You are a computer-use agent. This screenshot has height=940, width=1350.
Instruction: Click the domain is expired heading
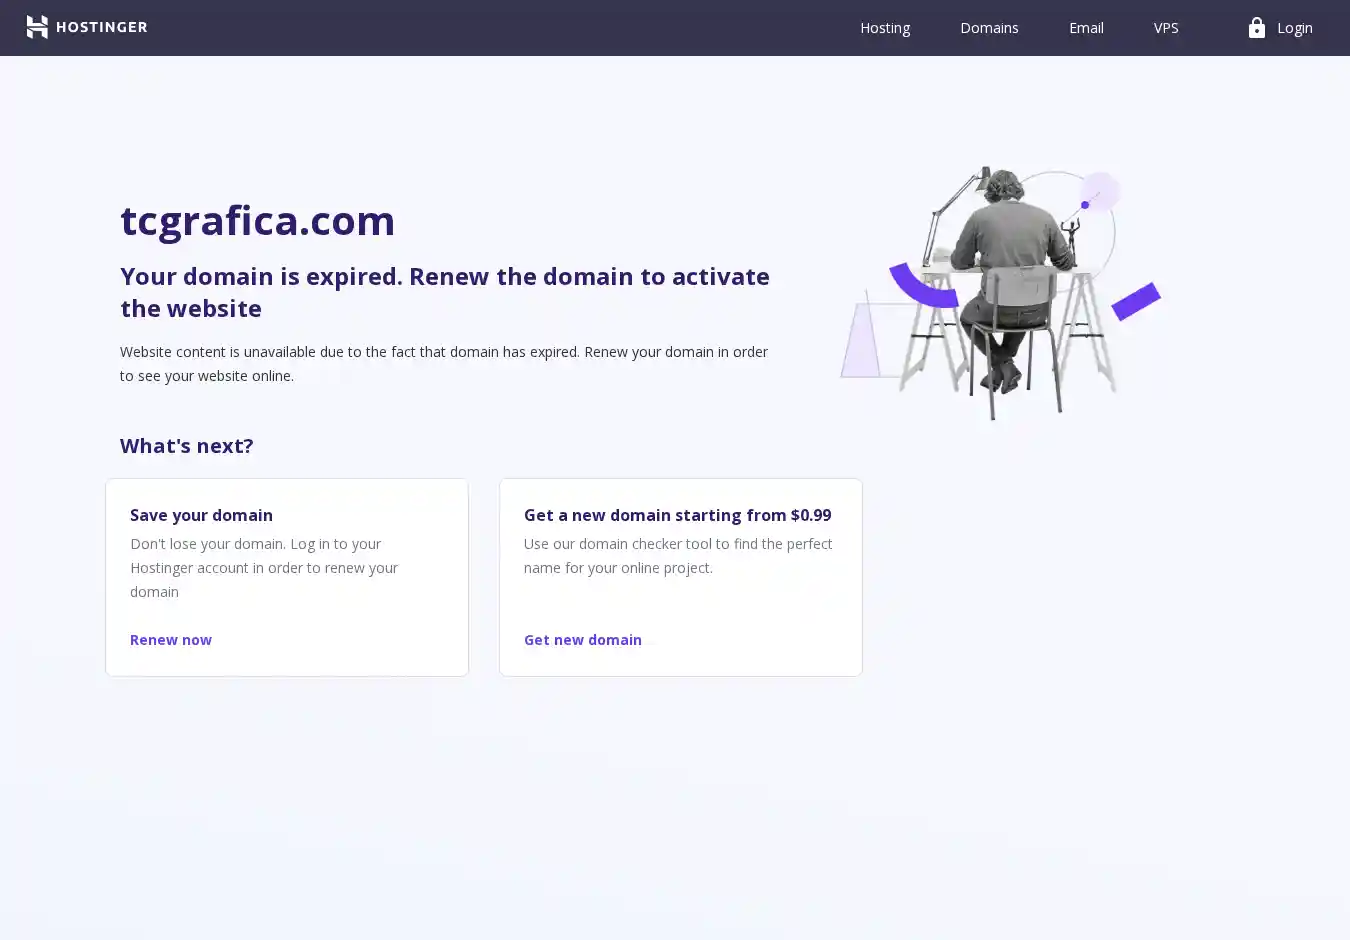(x=445, y=292)
